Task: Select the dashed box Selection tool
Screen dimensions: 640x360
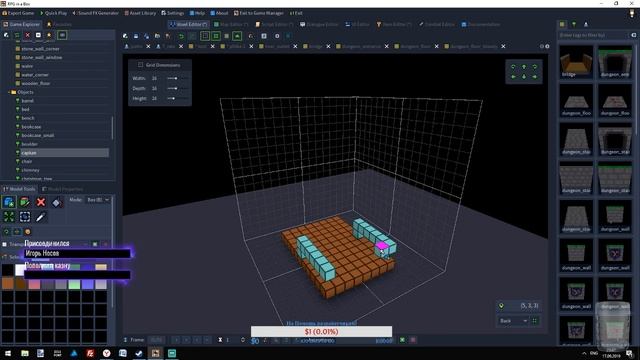Action: [25, 217]
